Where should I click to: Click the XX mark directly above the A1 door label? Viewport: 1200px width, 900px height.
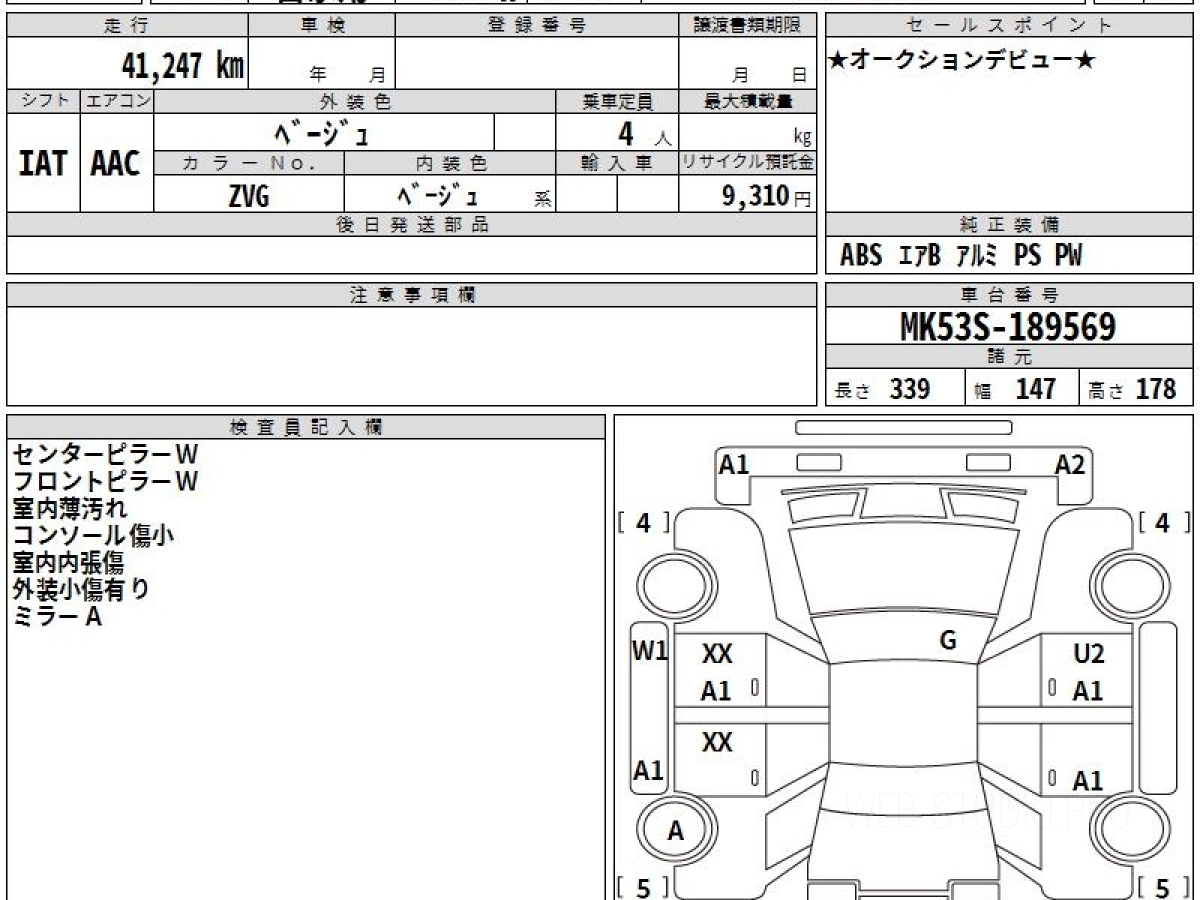tap(717, 655)
